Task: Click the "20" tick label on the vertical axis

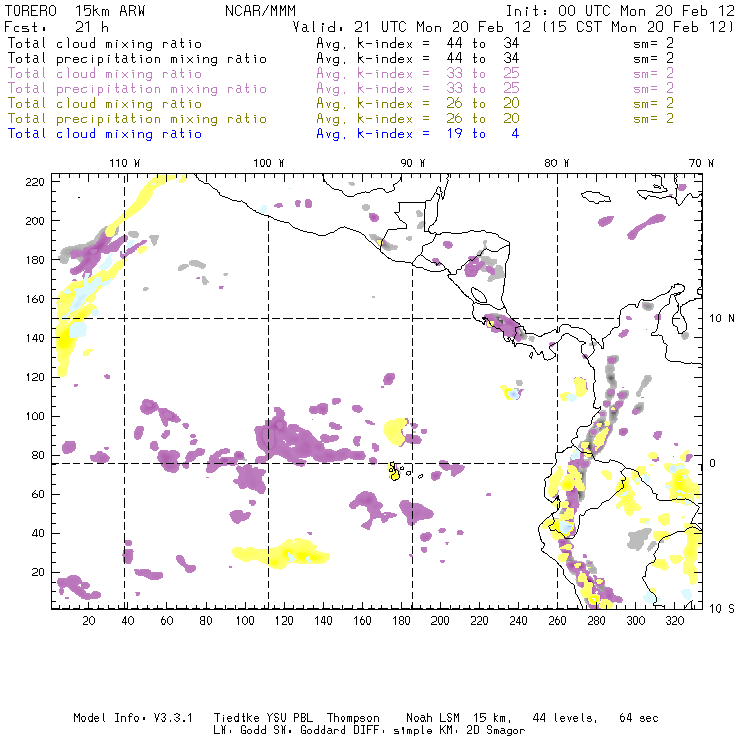Action: (x=38, y=572)
